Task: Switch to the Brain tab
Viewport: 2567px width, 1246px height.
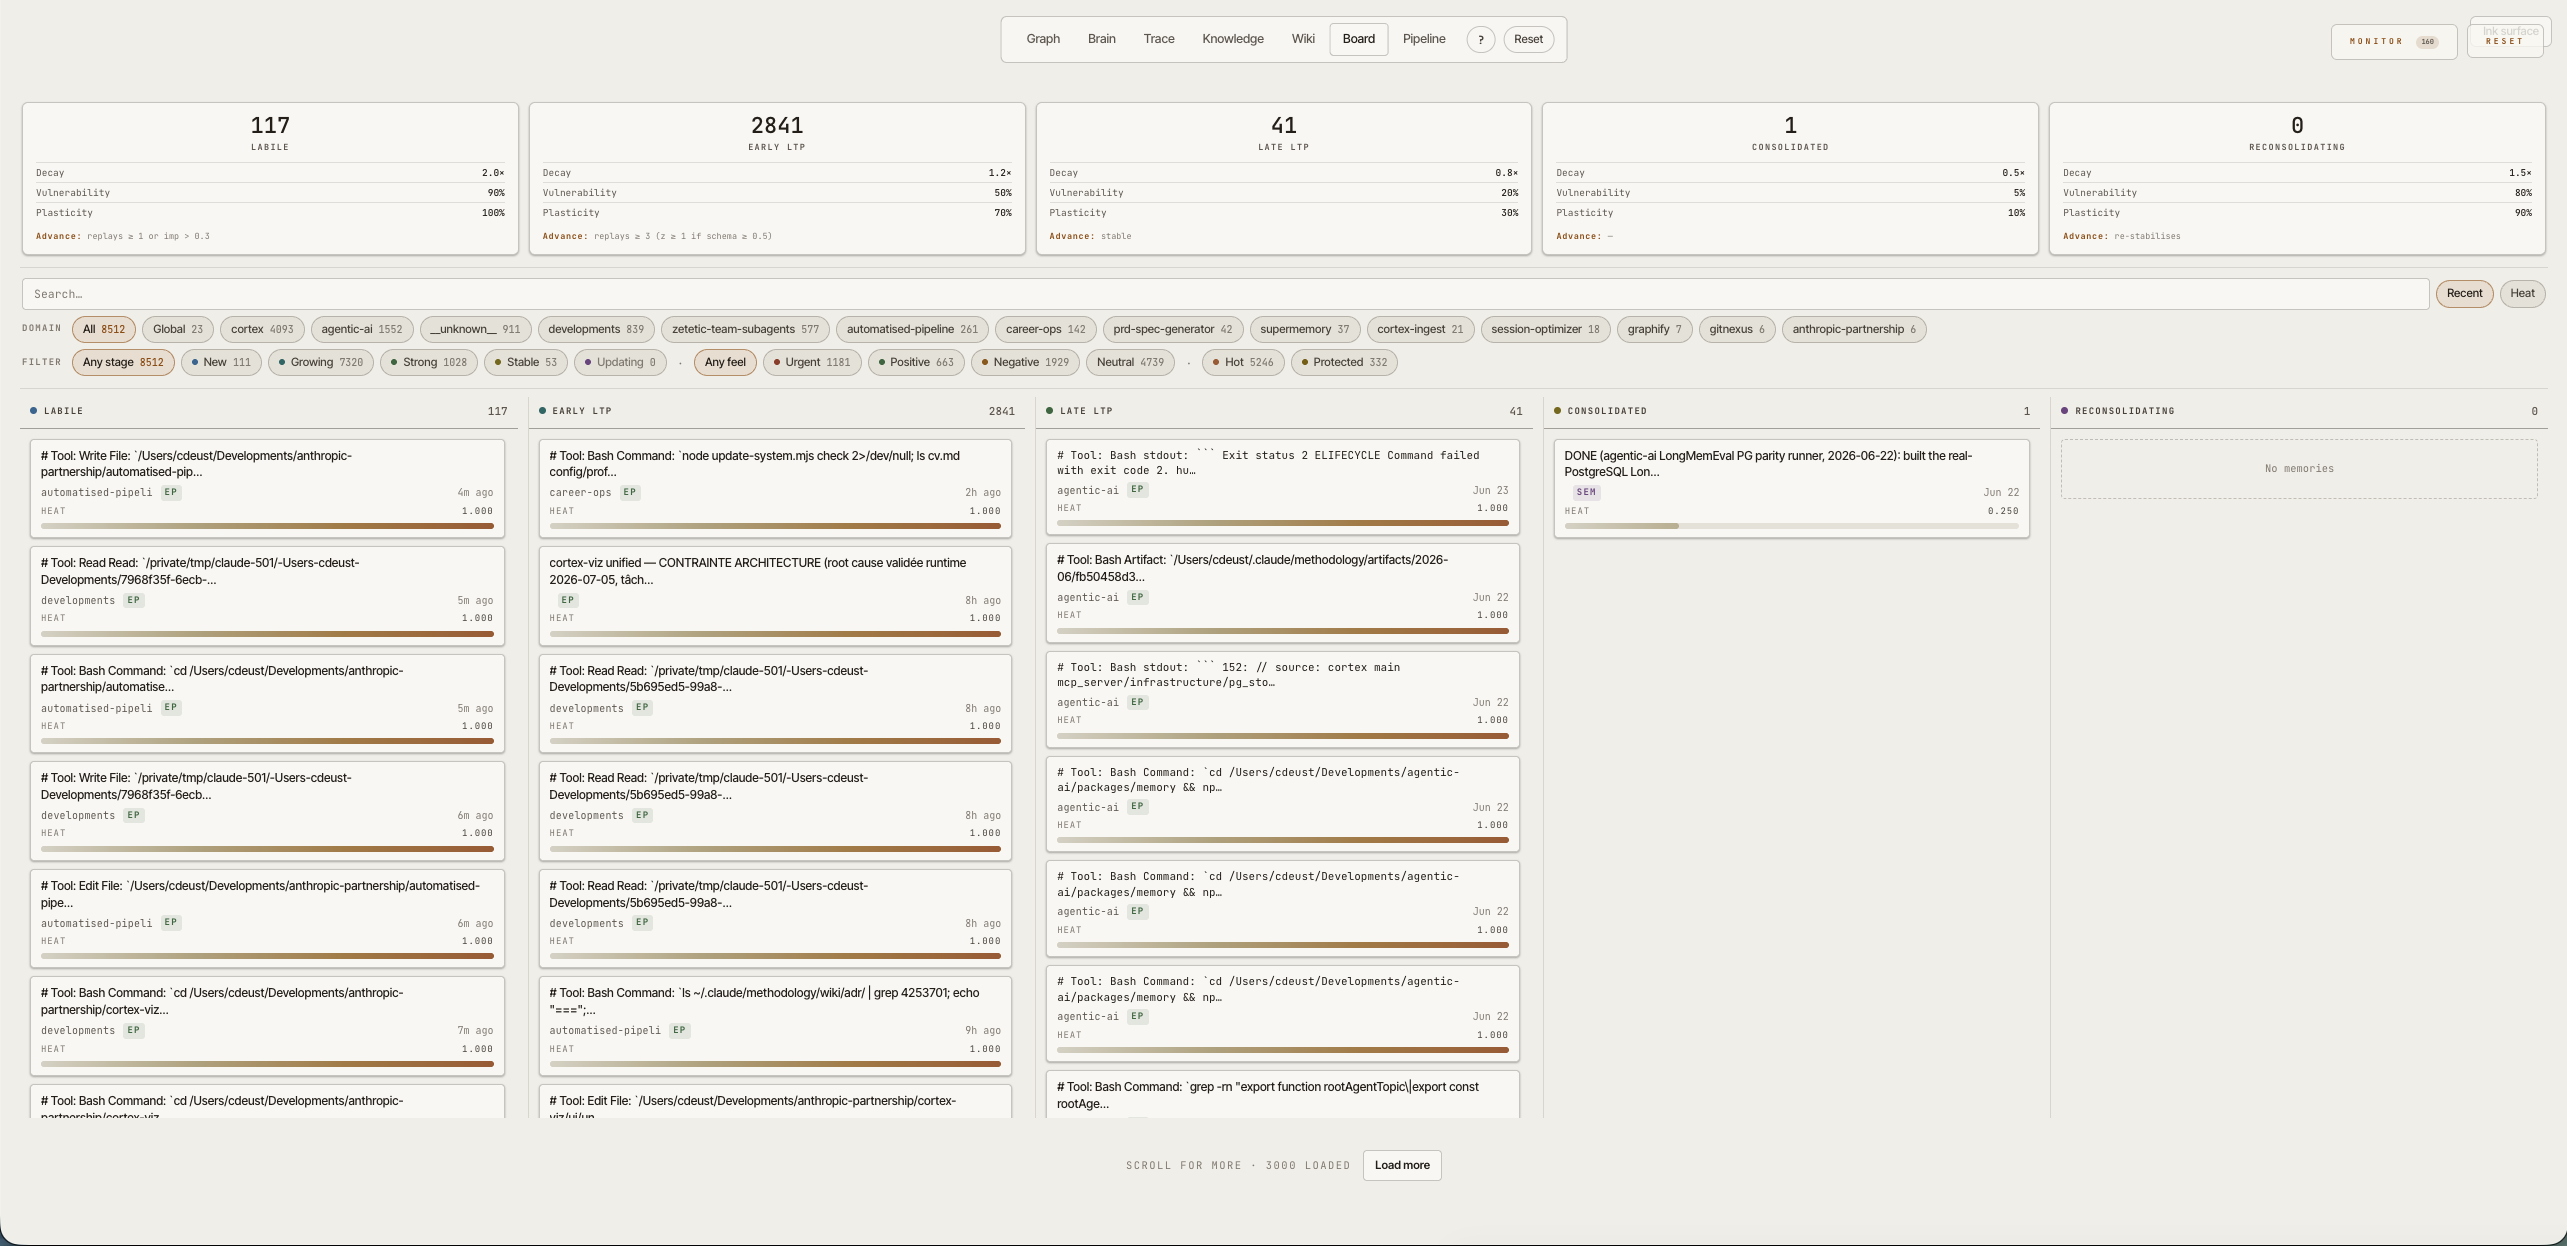Action: 1101,39
